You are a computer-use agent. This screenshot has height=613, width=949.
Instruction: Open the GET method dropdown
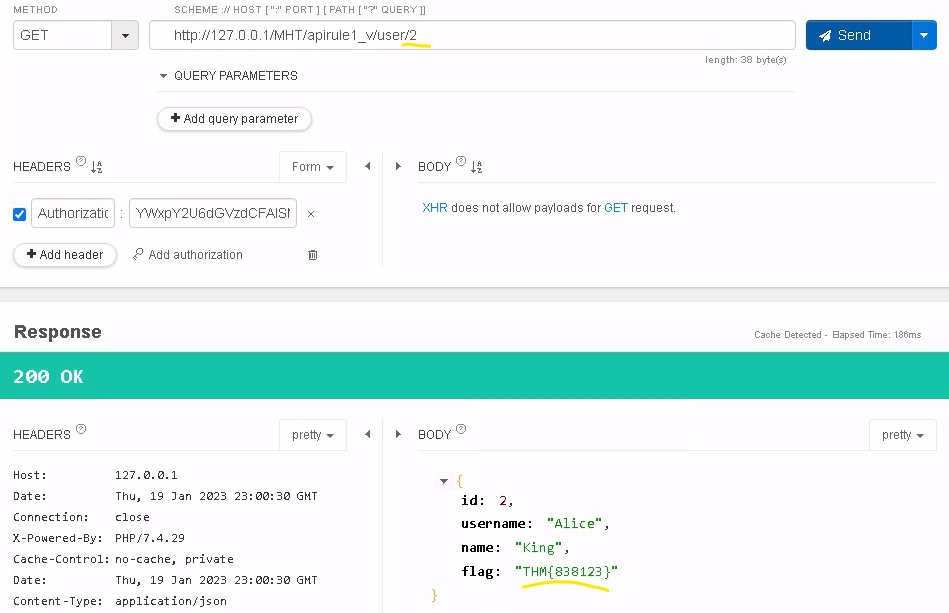click(x=124, y=35)
